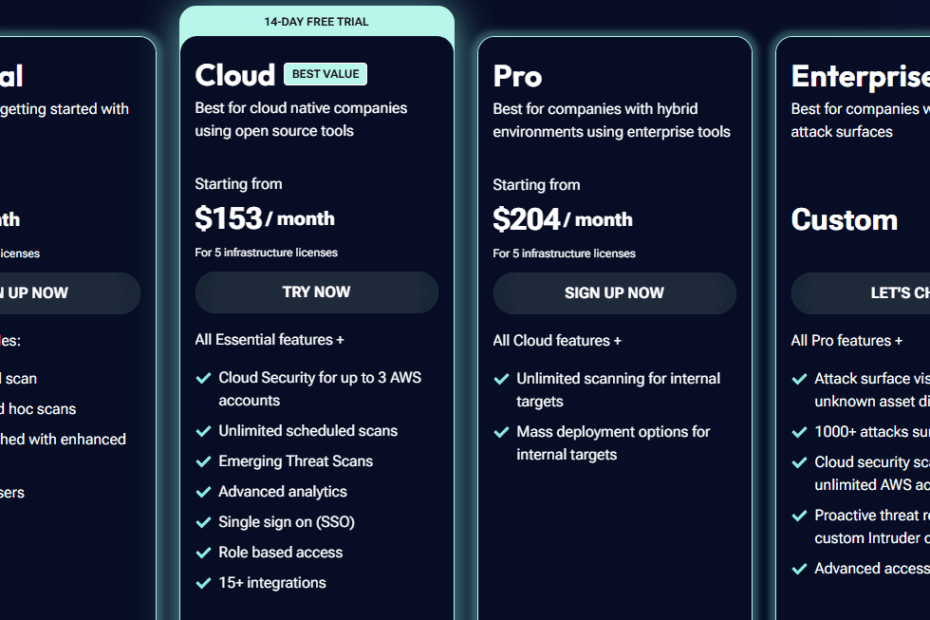Click the checkmark for Mass deployment options
Screen dimensions: 930x620
pos(501,432)
